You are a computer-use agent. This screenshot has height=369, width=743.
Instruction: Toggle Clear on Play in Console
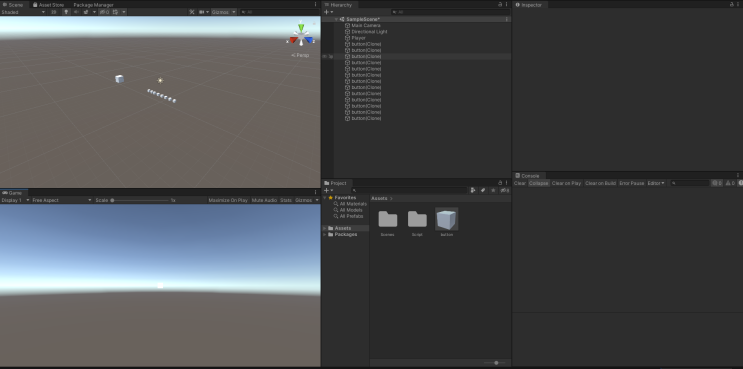coord(566,183)
